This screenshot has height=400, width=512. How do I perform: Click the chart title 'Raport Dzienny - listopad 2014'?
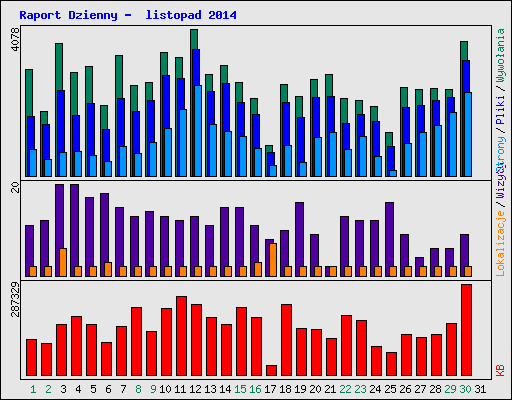coord(128,15)
